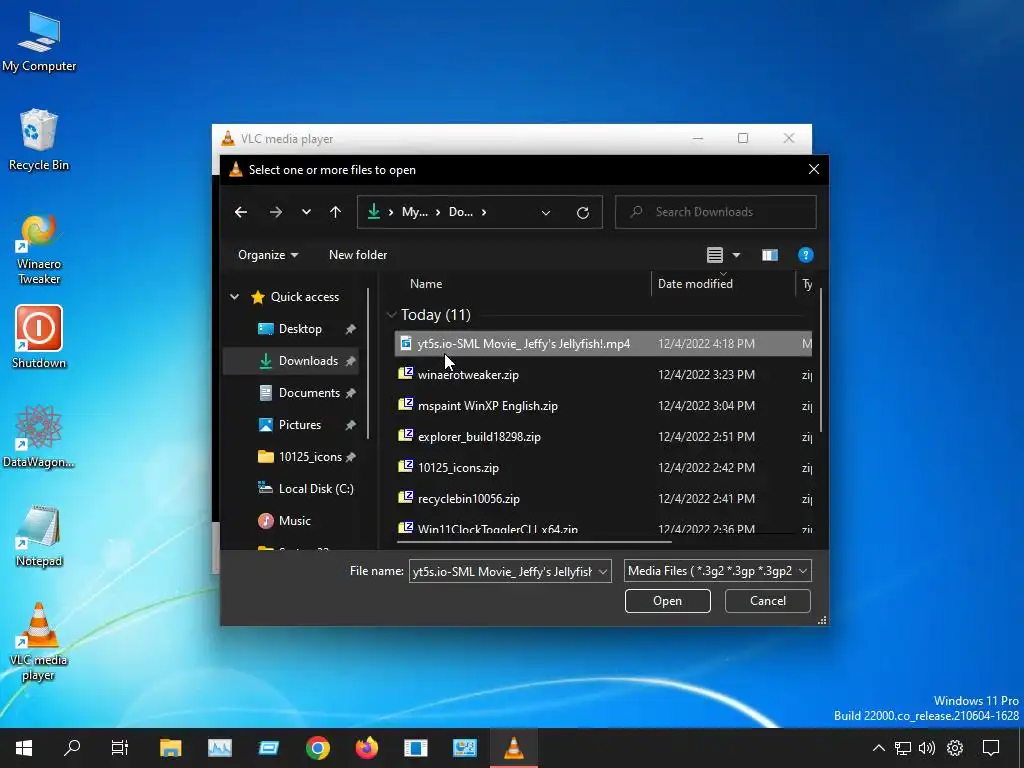
Task: Click the taskbar search magnifier
Action: (72, 748)
